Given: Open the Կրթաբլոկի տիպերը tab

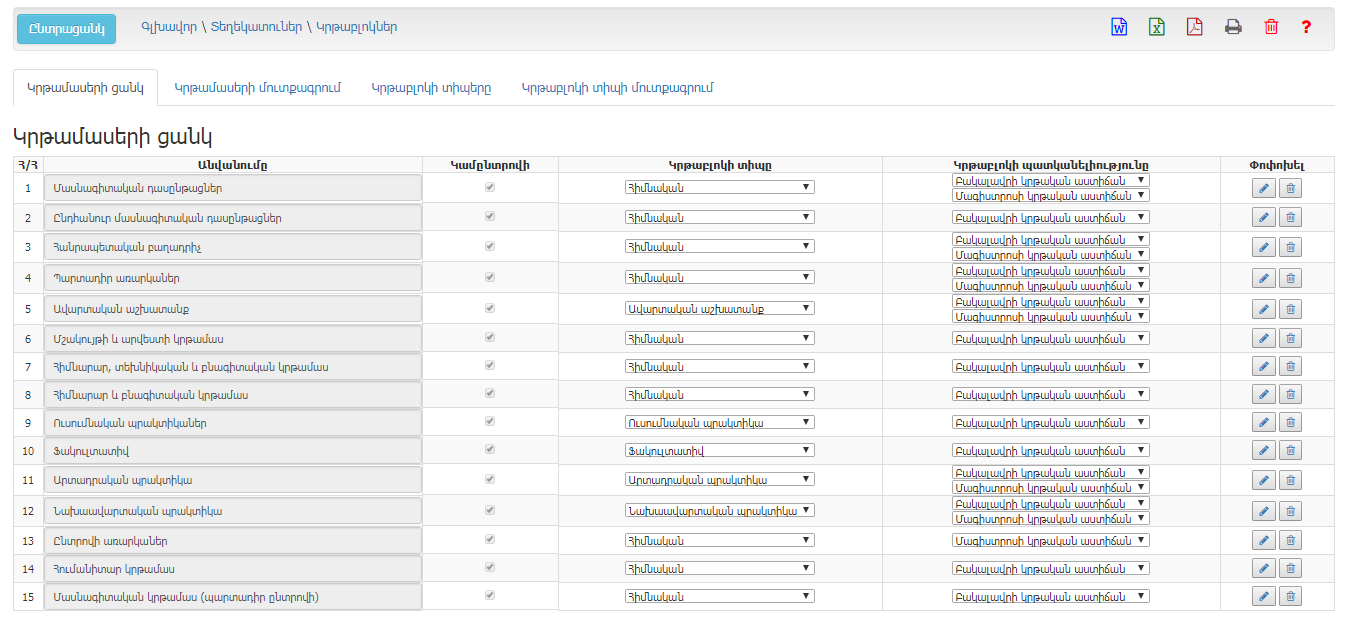Looking at the screenshot, I should click(x=431, y=88).
